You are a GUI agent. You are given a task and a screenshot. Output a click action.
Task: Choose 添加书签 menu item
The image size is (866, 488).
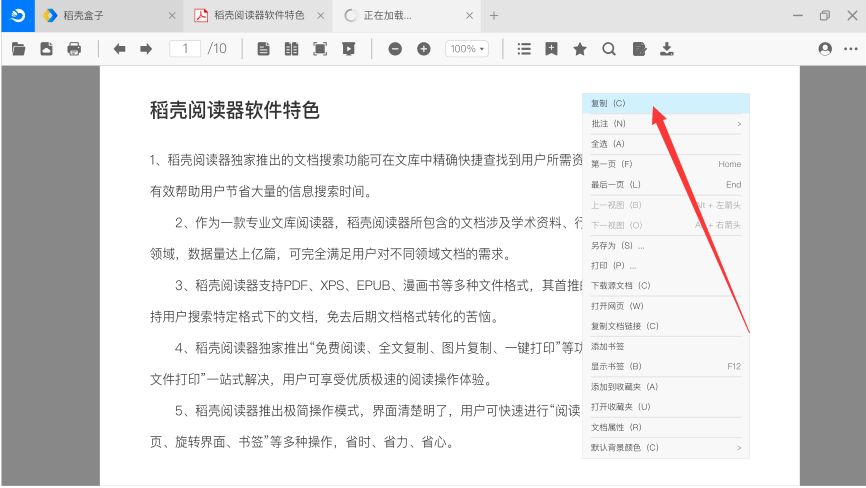666,347
